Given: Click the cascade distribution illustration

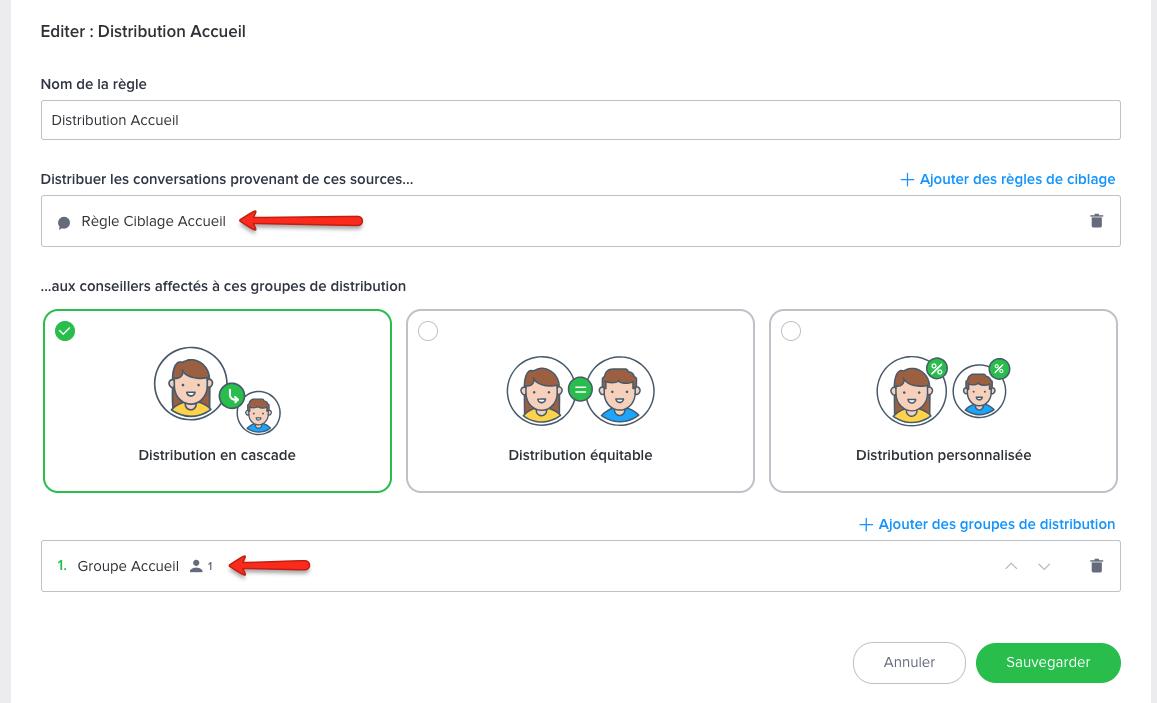Looking at the screenshot, I should (x=217, y=391).
